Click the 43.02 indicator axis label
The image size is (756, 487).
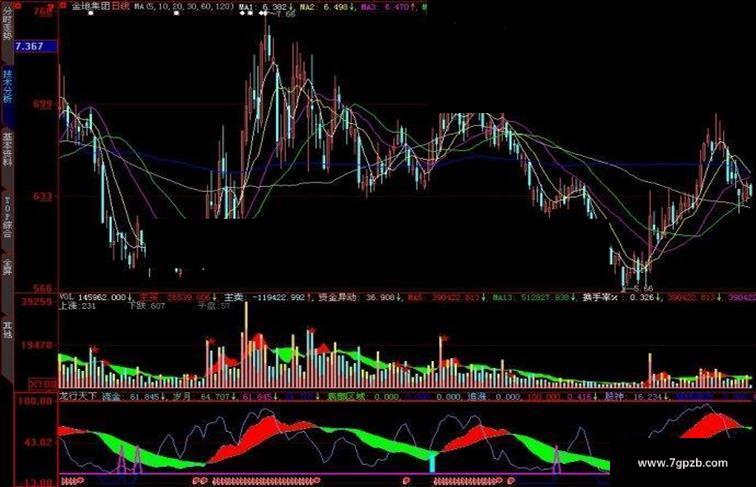37,442
